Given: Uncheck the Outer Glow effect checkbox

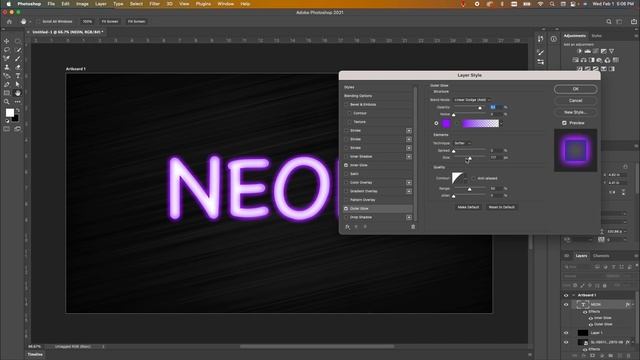Looking at the screenshot, I should [x=346, y=209].
